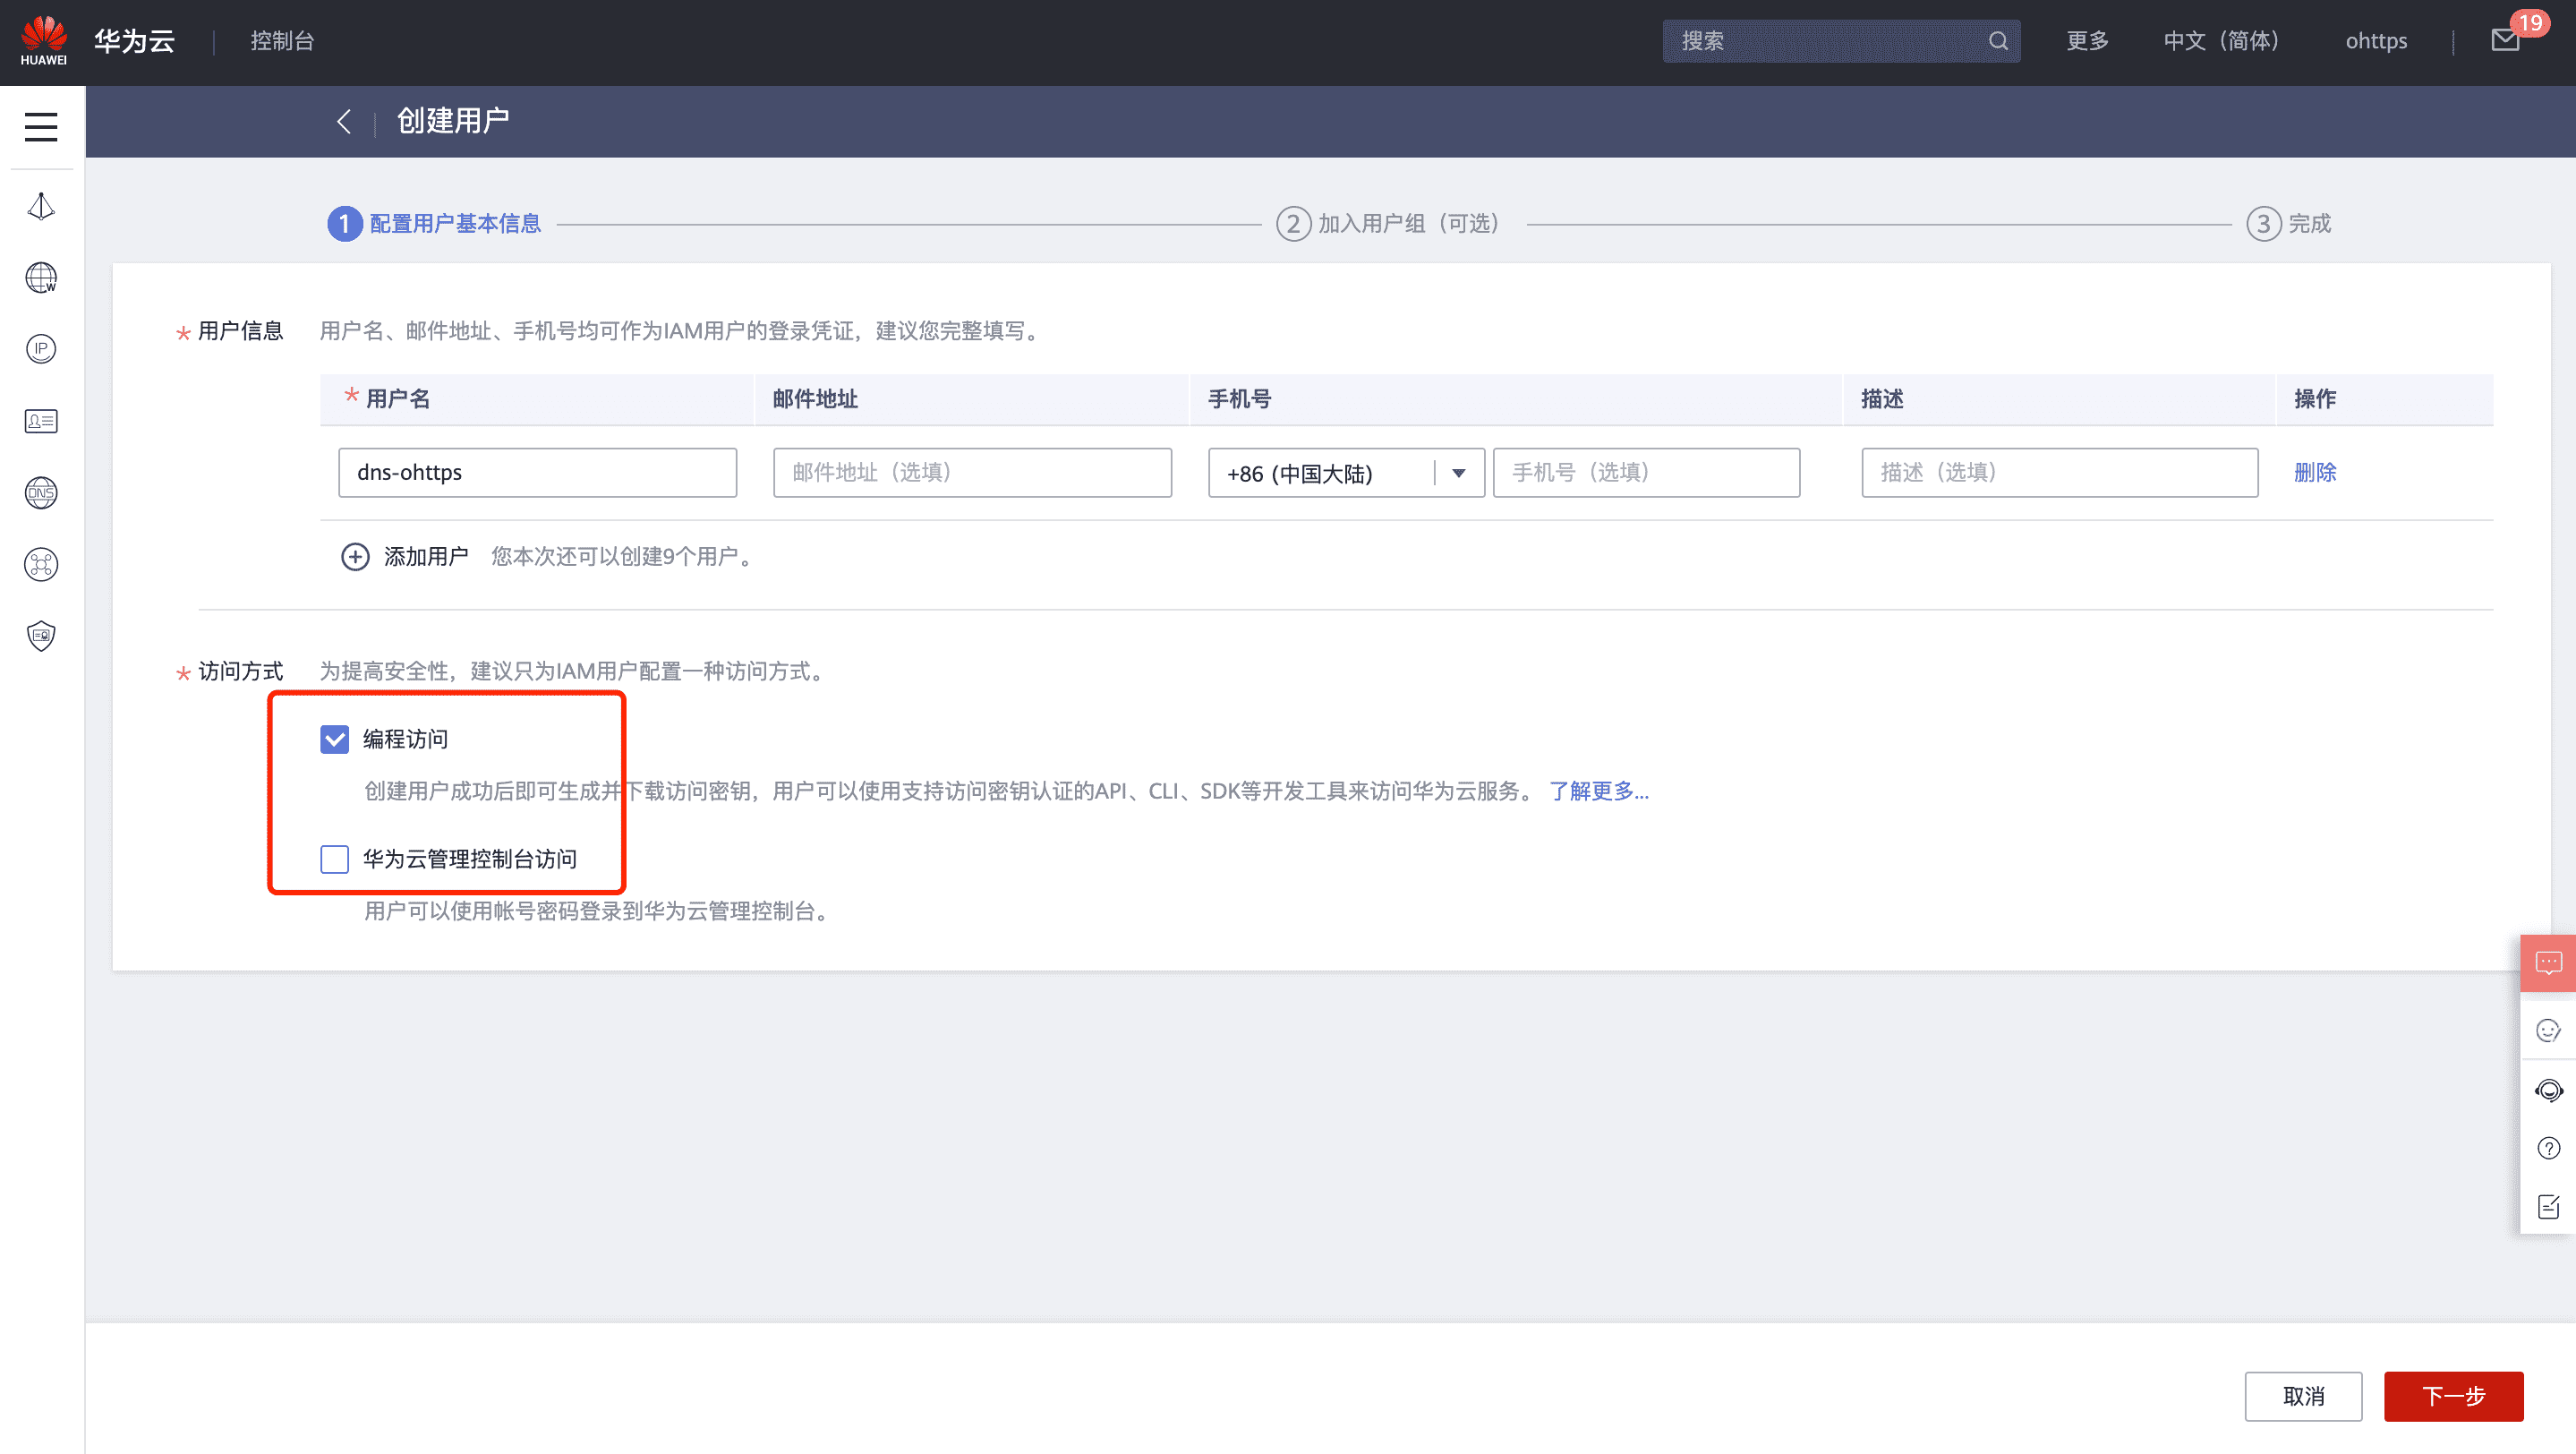Focus the 用户名 field containing dns-ohttps
The image size is (2576, 1454).
click(537, 473)
